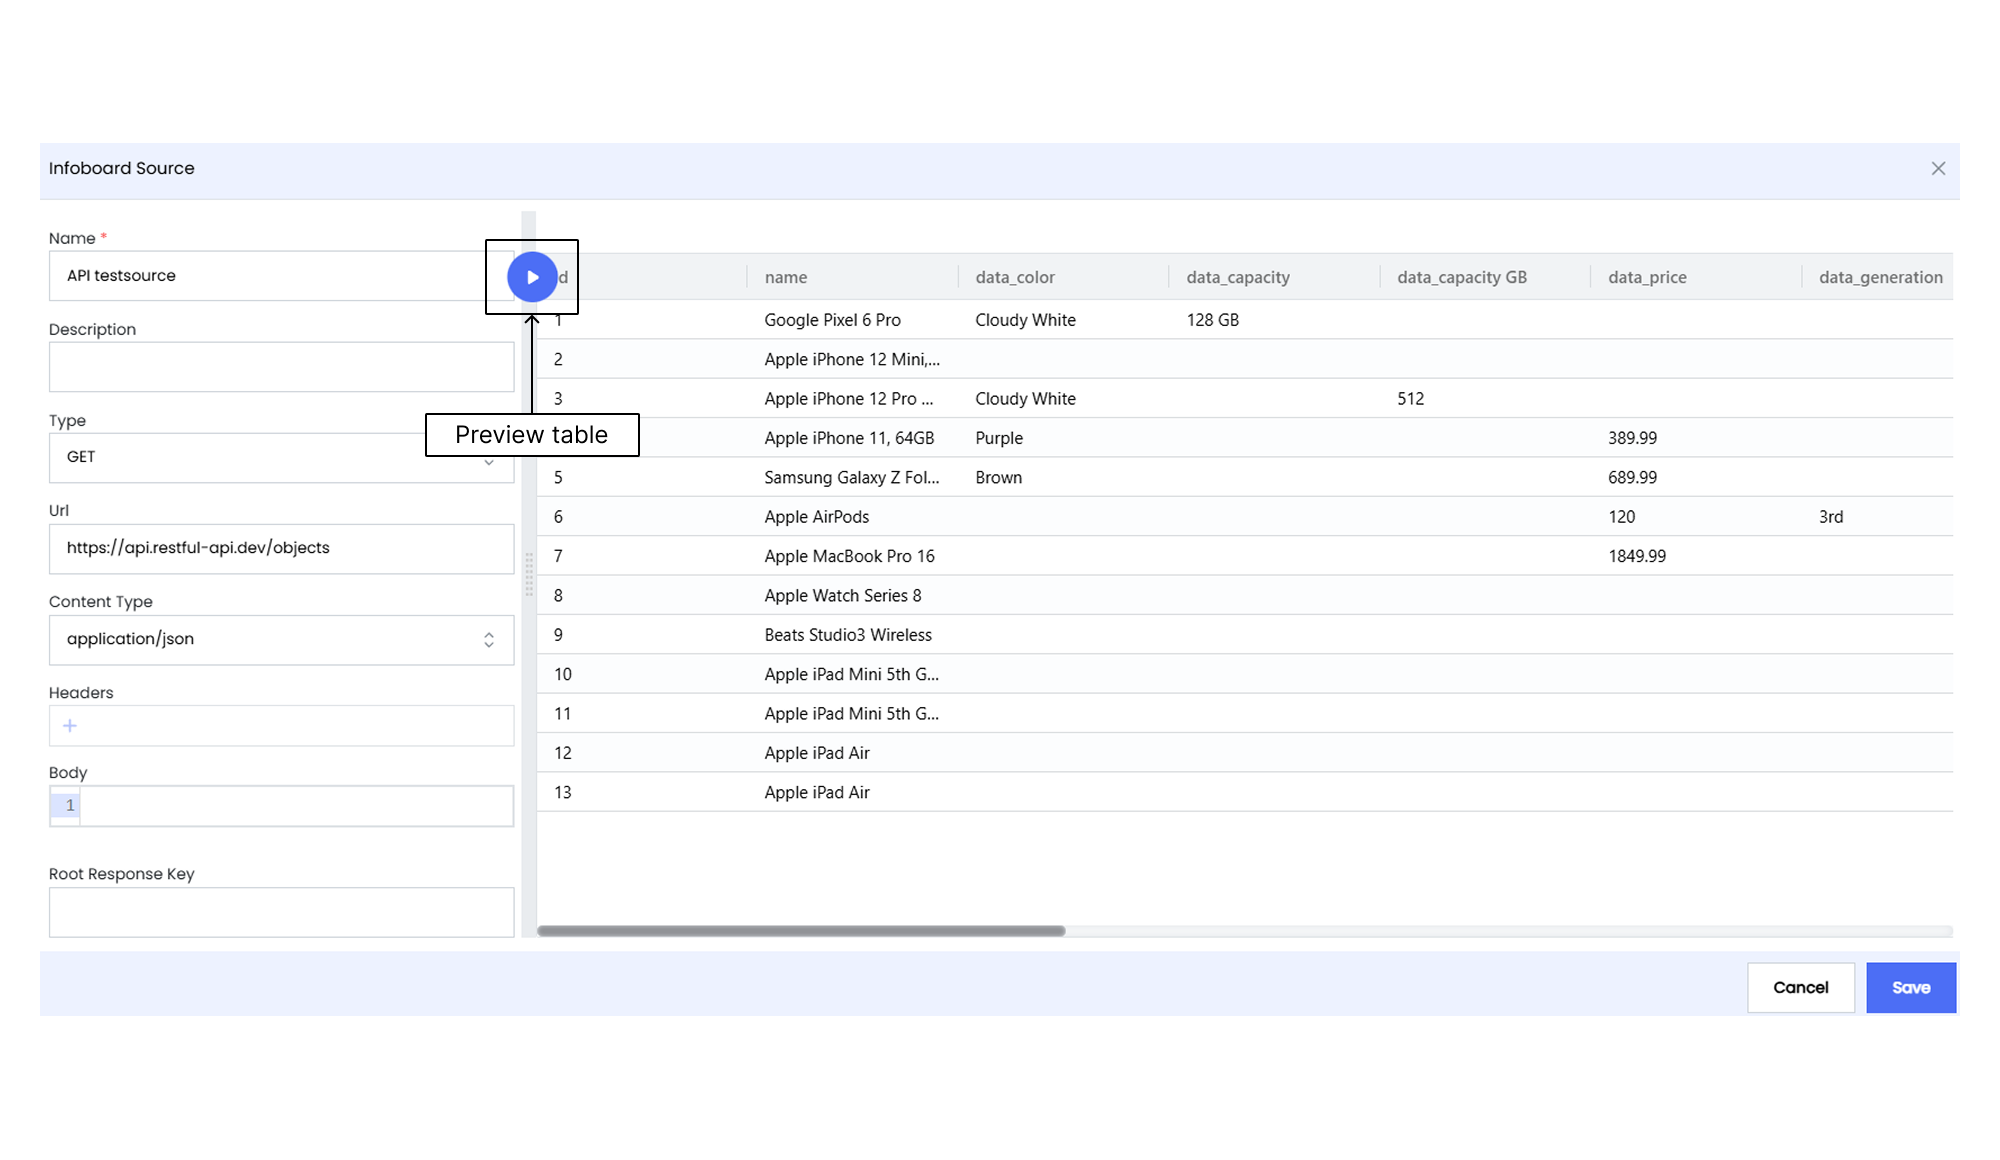
Task: Click the 1849.99 price cell
Action: [x=1696, y=556]
